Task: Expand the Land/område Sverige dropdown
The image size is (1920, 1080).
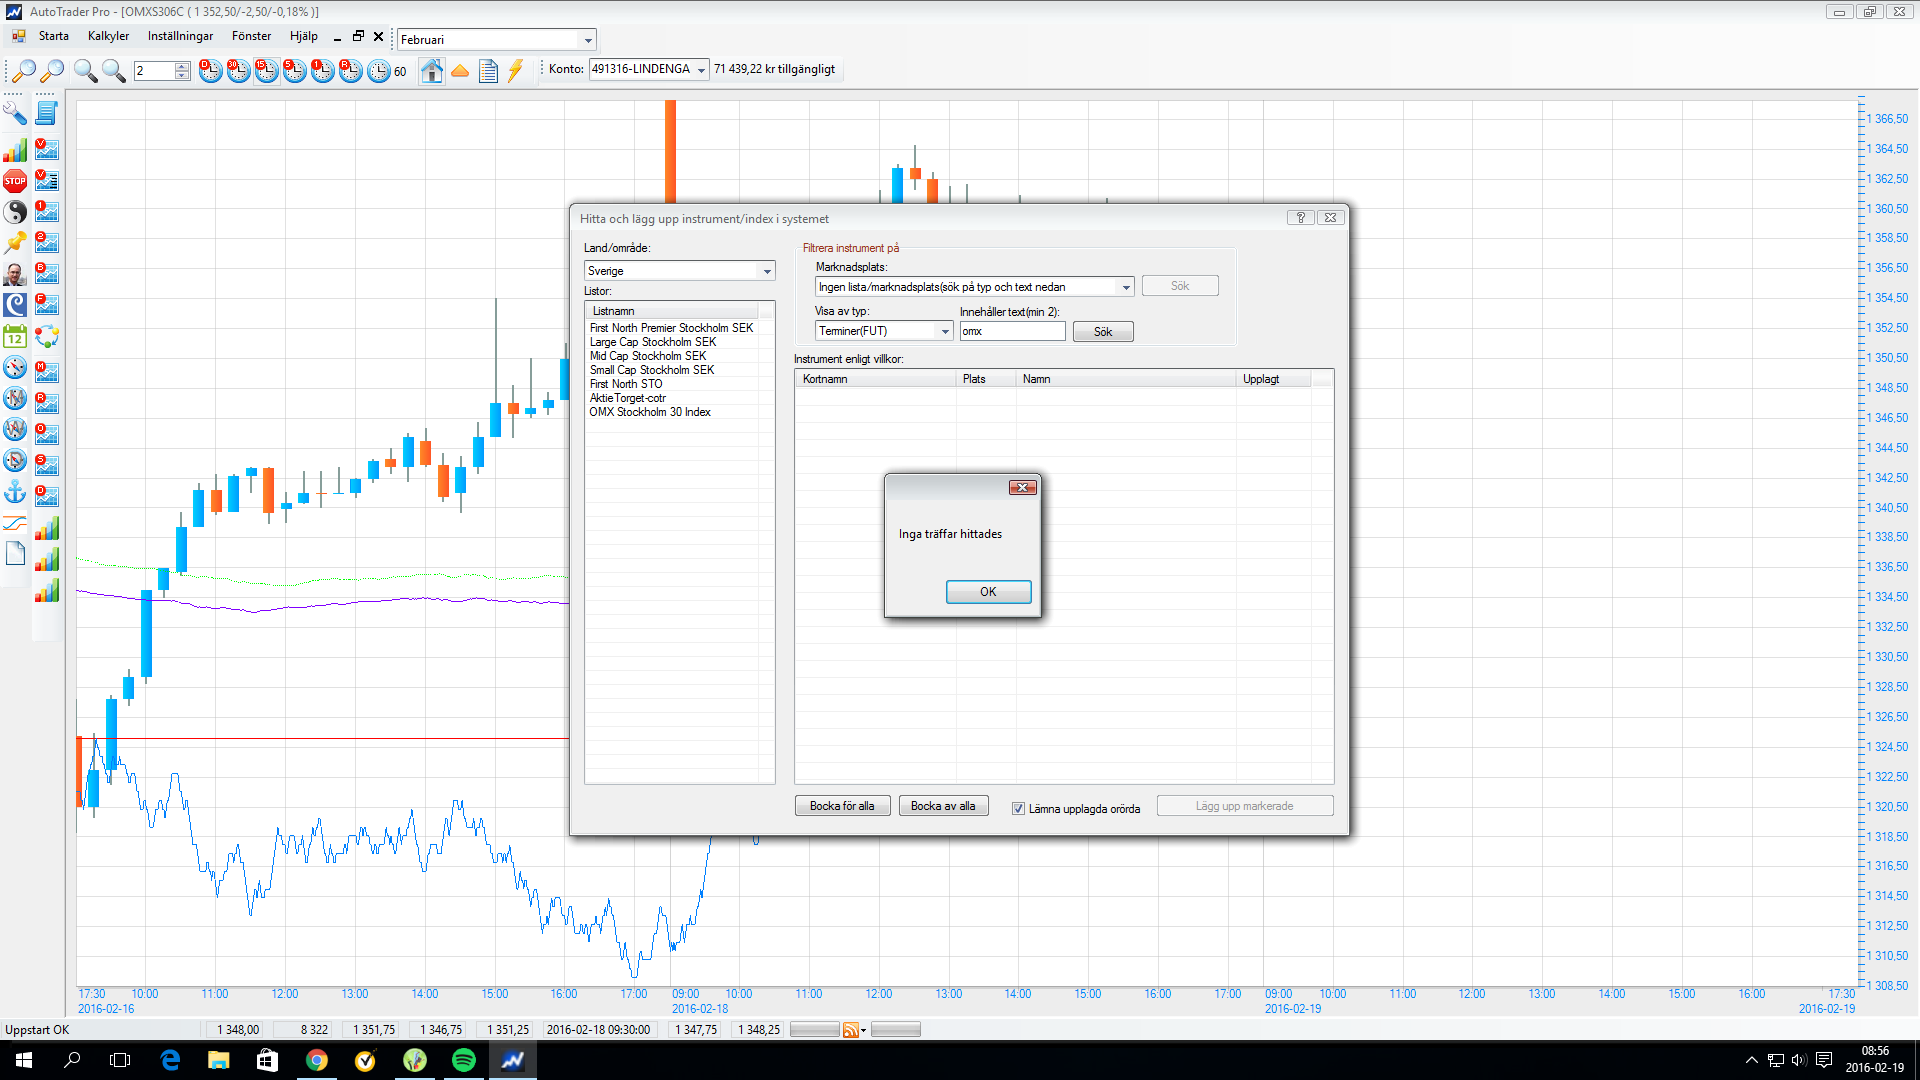Action: click(767, 271)
